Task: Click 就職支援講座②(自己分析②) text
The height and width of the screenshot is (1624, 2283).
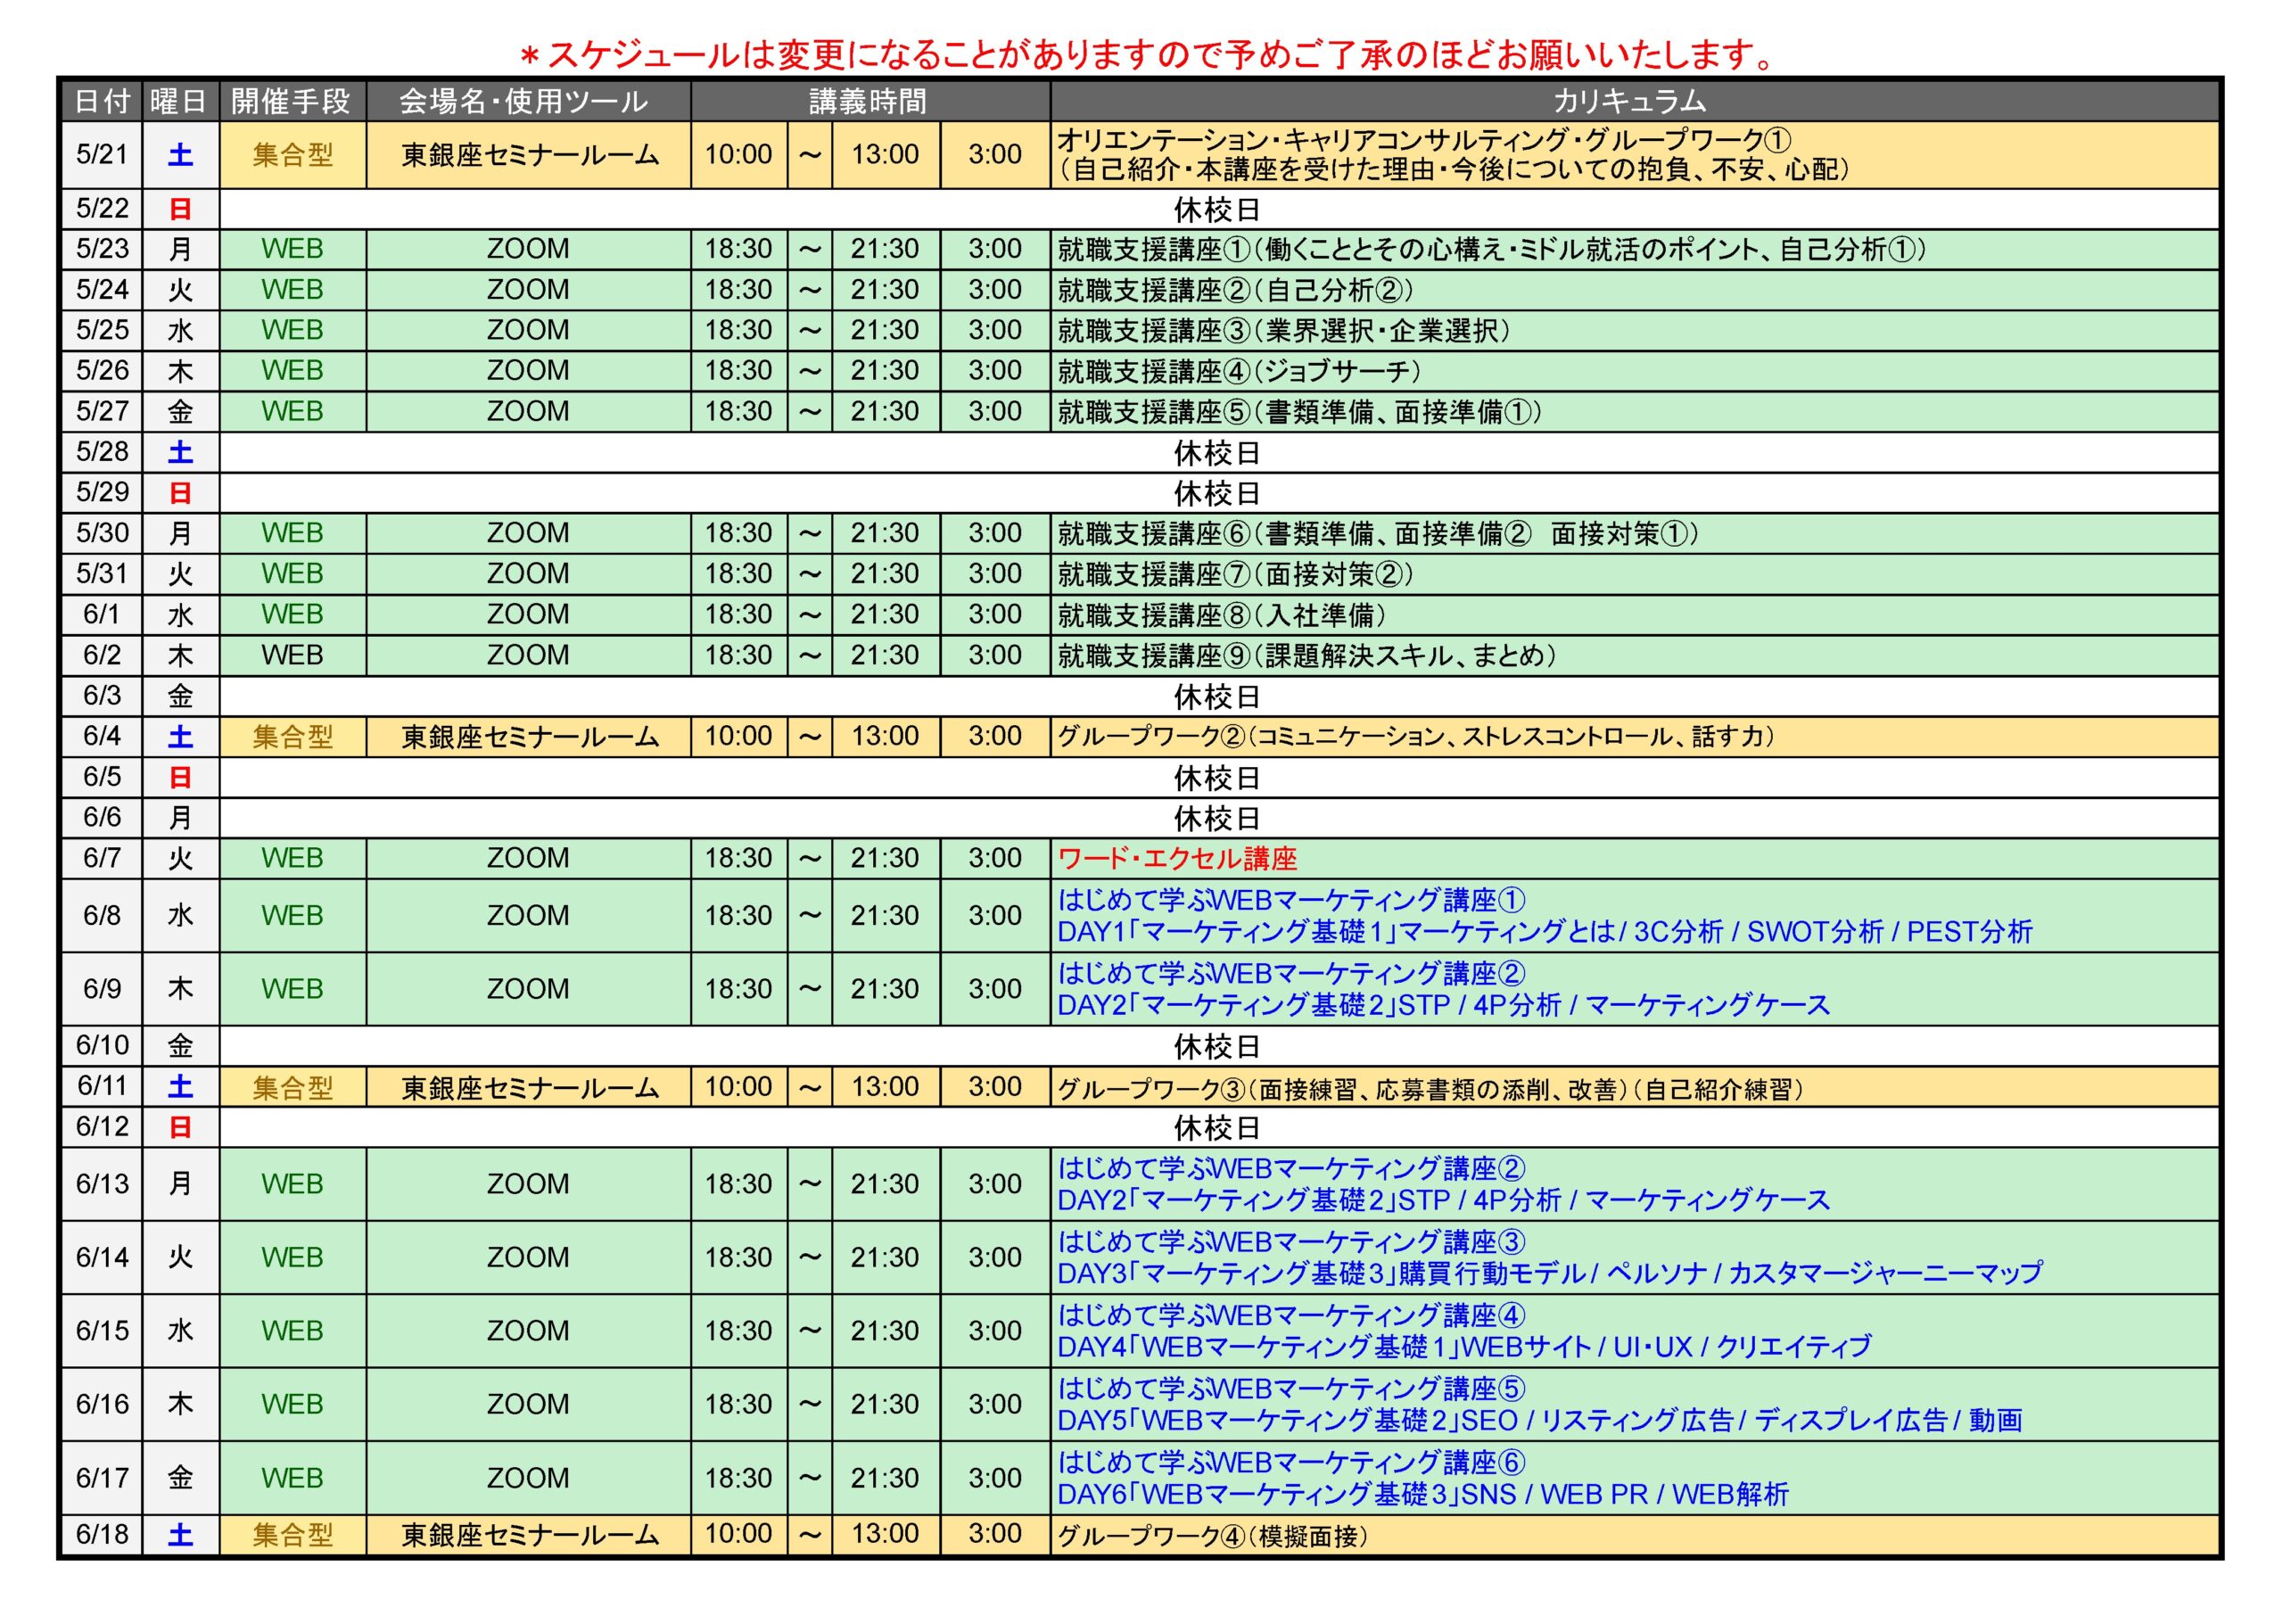Action: (1235, 290)
